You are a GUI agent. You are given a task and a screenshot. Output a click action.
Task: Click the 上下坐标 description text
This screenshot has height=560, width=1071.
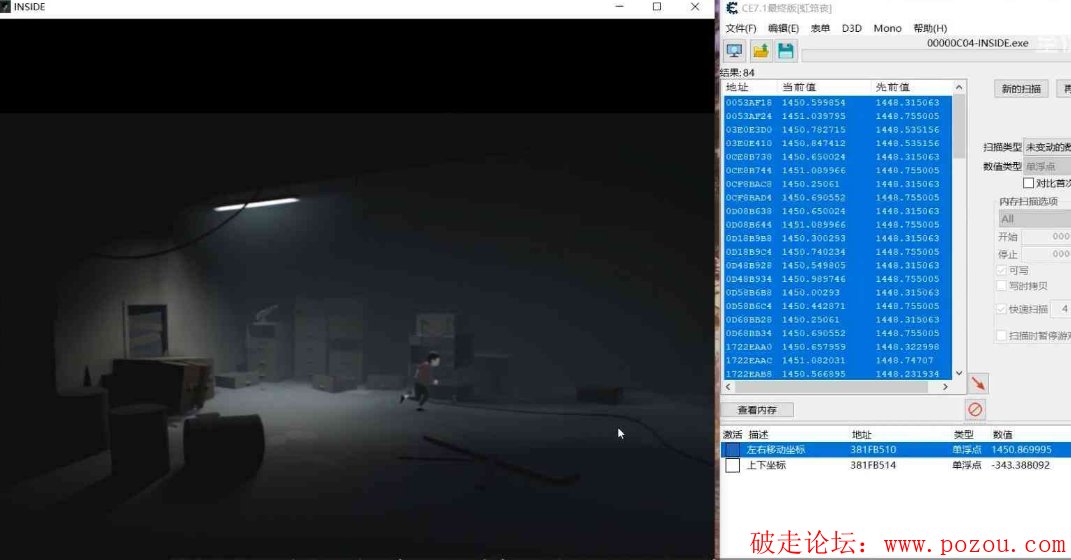pyautogui.click(x=766, y=465)
